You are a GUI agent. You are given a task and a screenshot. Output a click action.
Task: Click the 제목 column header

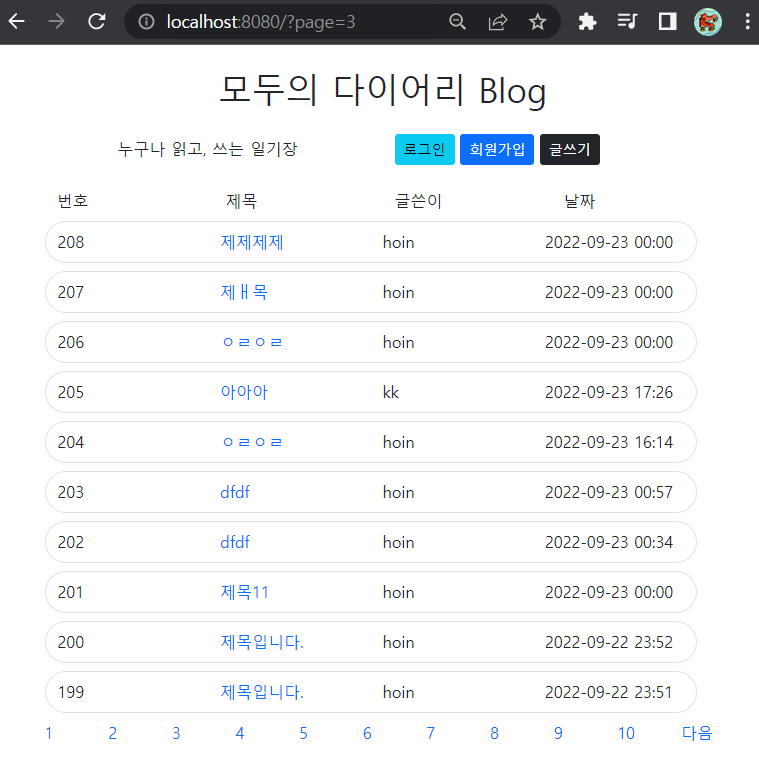tap(241, 201)
